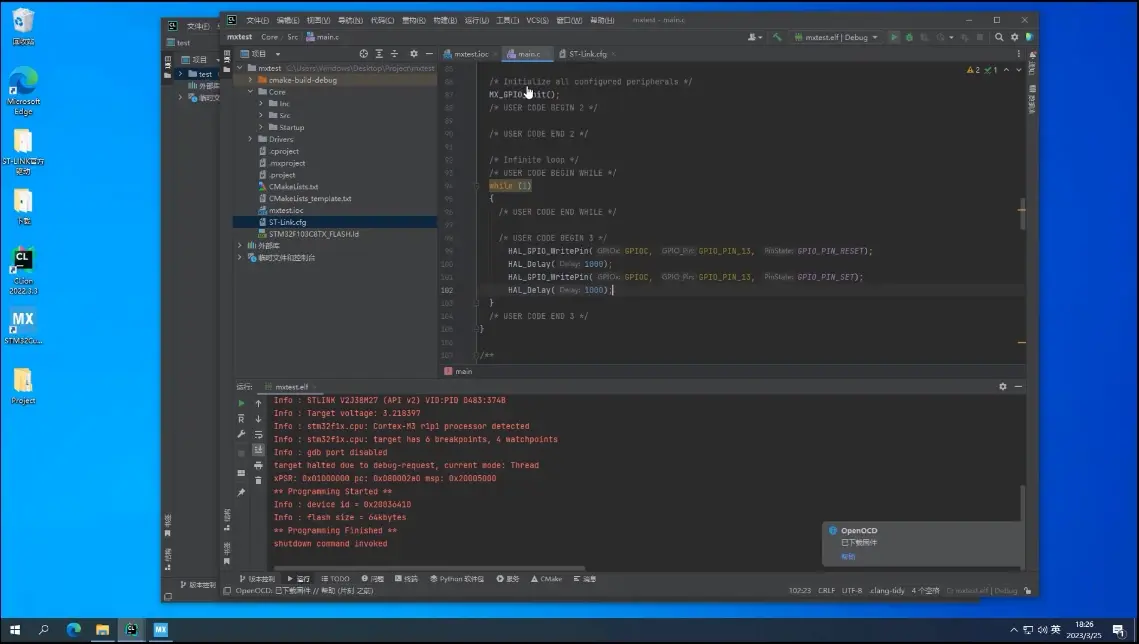Click the Build hammer icon
Image resolution: width=1139 pixels, height=644 pixels.
777,37
